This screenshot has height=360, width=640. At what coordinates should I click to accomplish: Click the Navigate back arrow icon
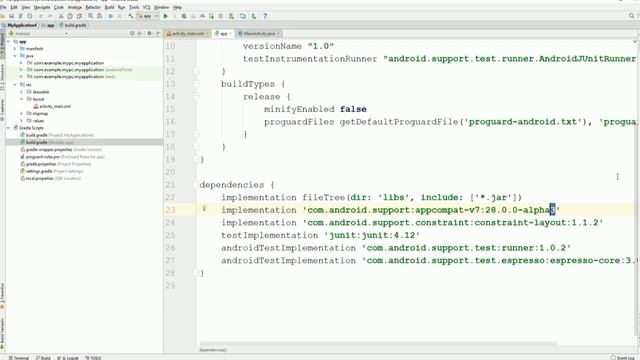tap(111, 16)
